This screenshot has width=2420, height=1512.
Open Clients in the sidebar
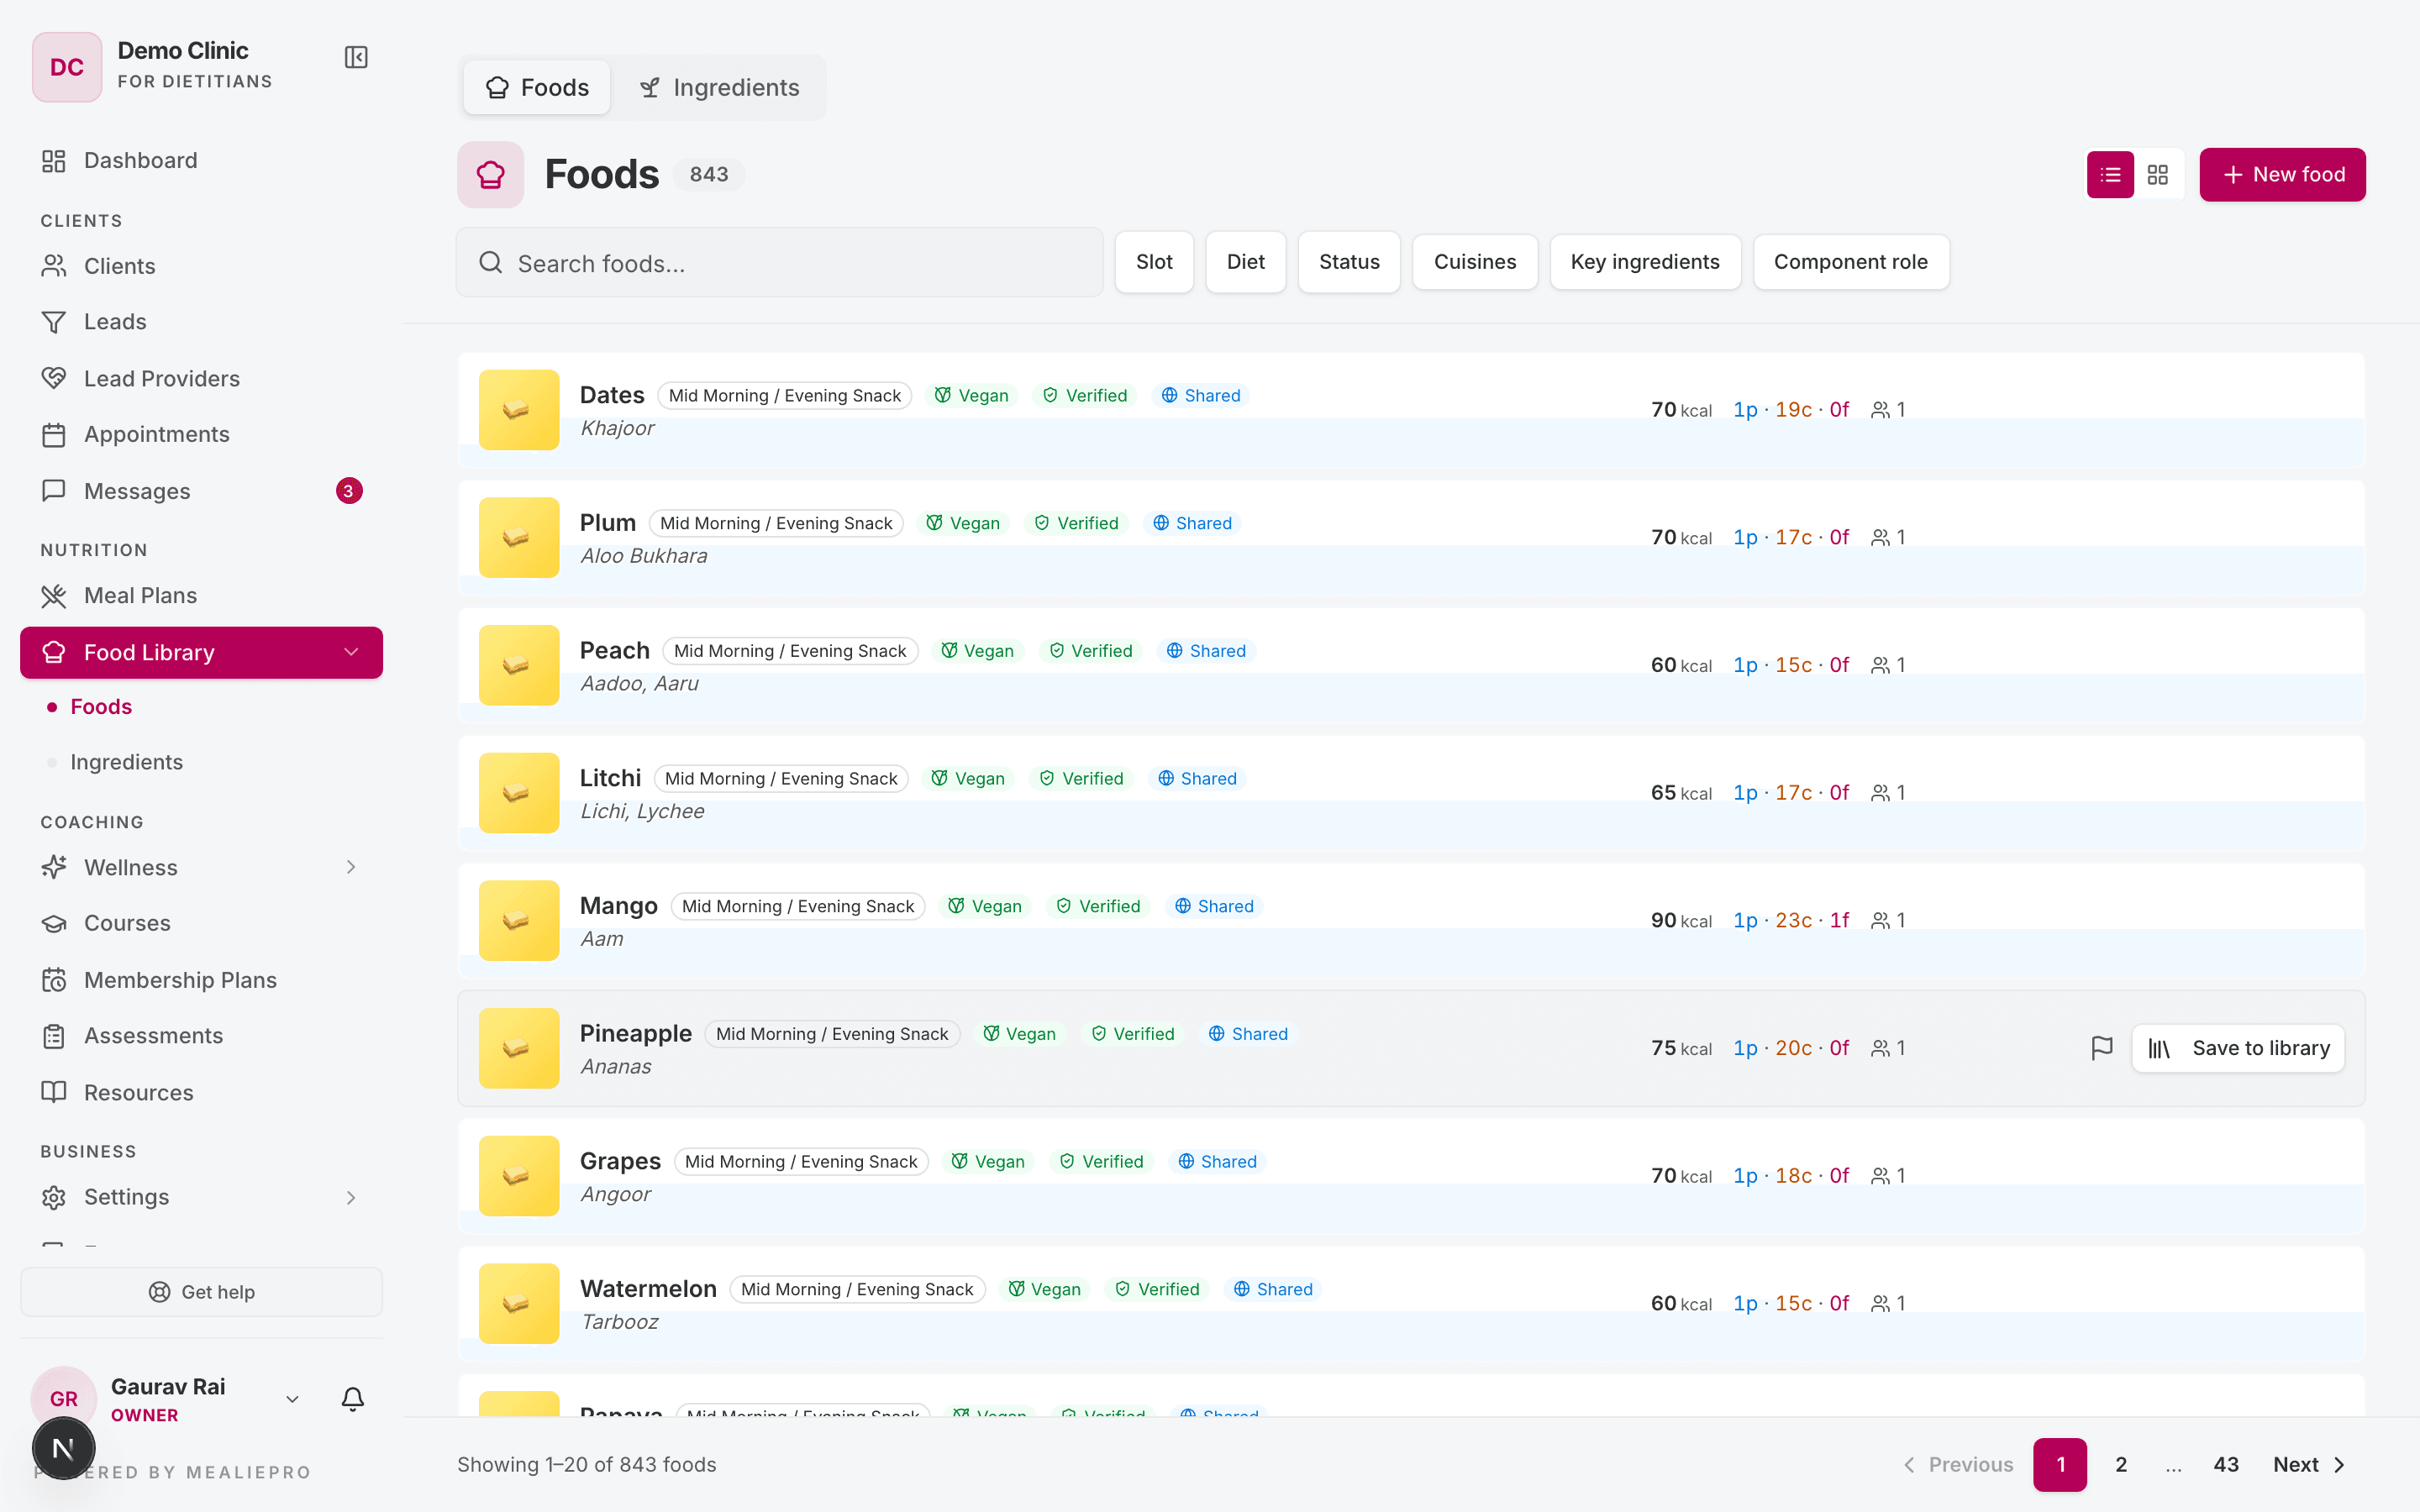[201, 266]
